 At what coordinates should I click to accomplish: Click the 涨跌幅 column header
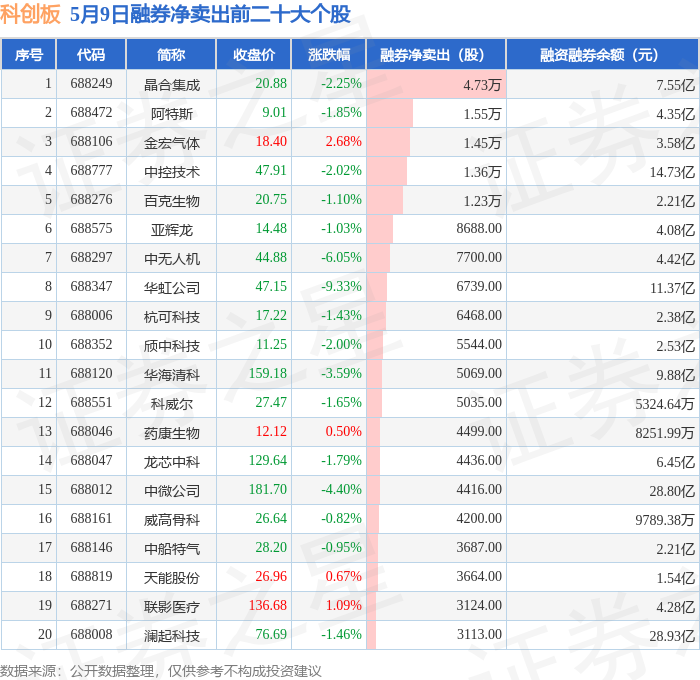pyautogui.click(x=329, y=54)
